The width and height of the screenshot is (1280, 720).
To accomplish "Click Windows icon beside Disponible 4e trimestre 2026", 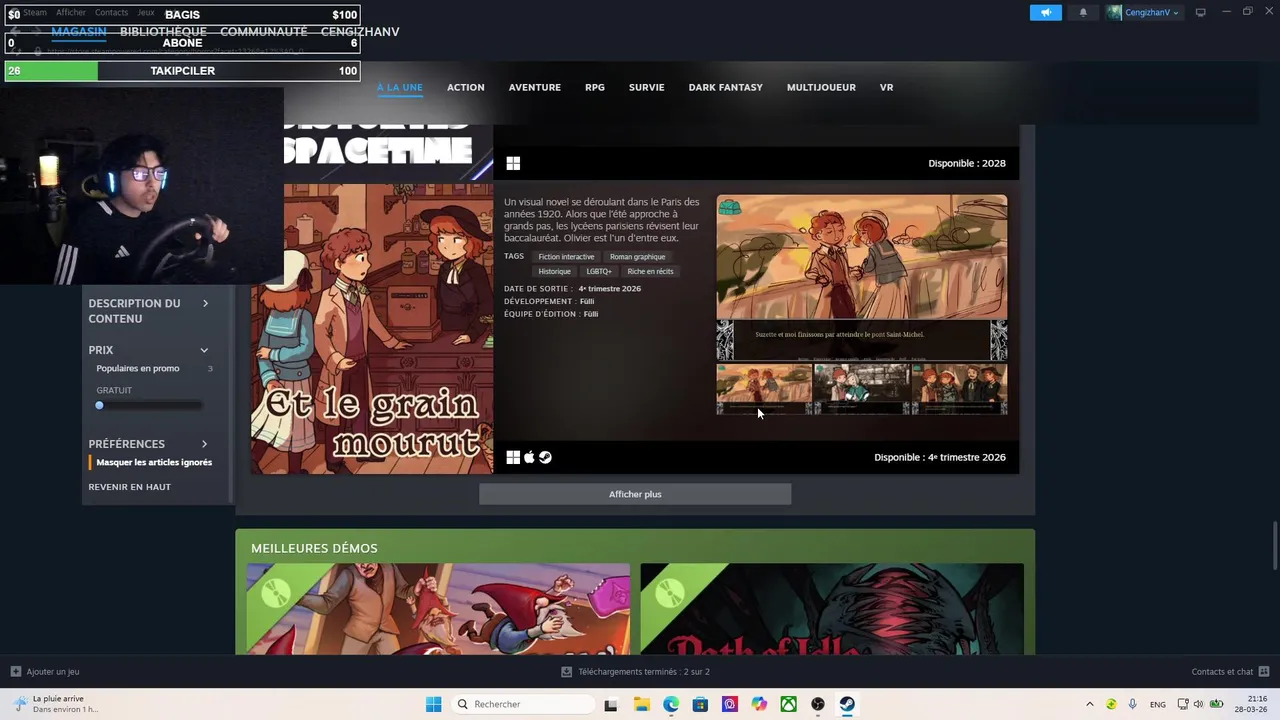I will tap(513, 457).
